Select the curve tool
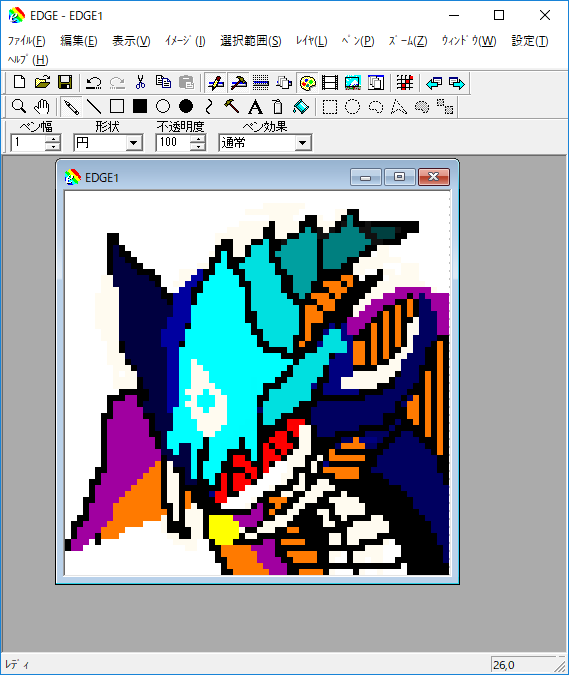Screen dimensions: 569x675 click(209, 106)
